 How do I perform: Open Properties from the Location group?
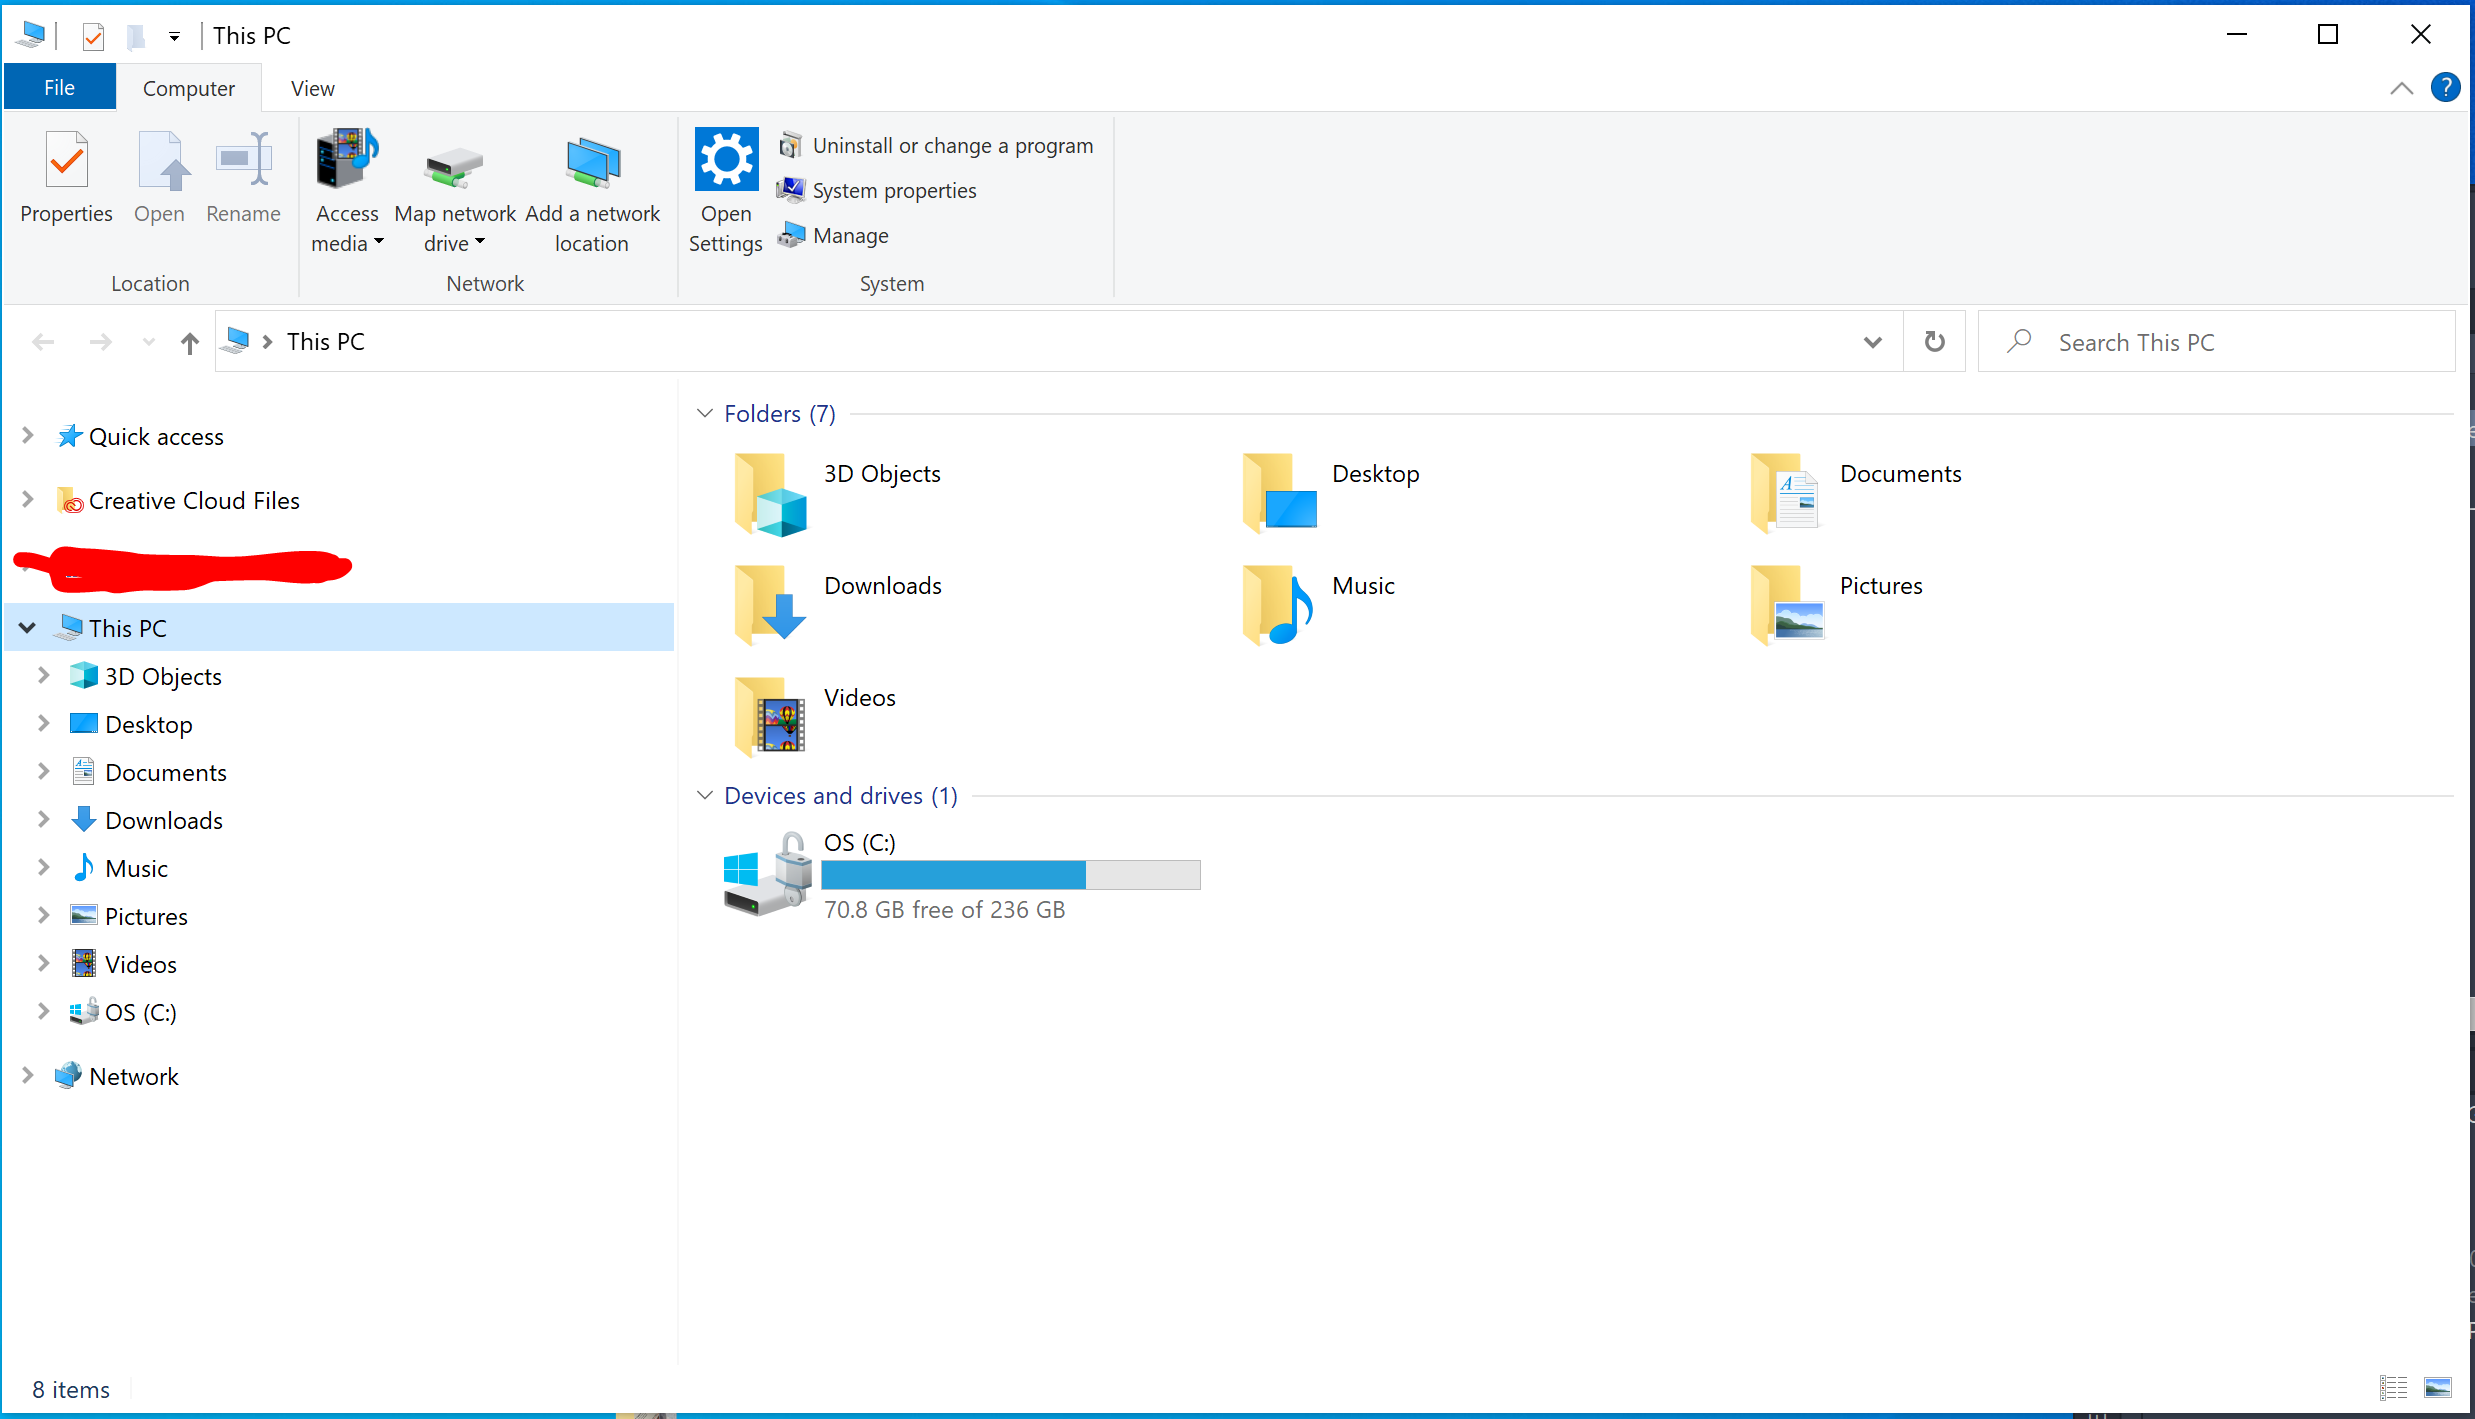pos(65,180)
